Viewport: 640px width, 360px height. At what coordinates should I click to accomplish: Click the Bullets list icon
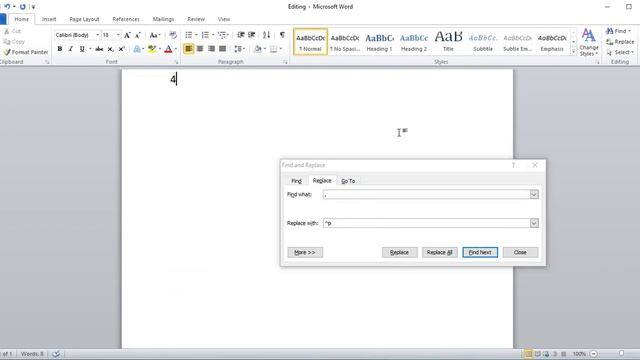pos(189,35)
